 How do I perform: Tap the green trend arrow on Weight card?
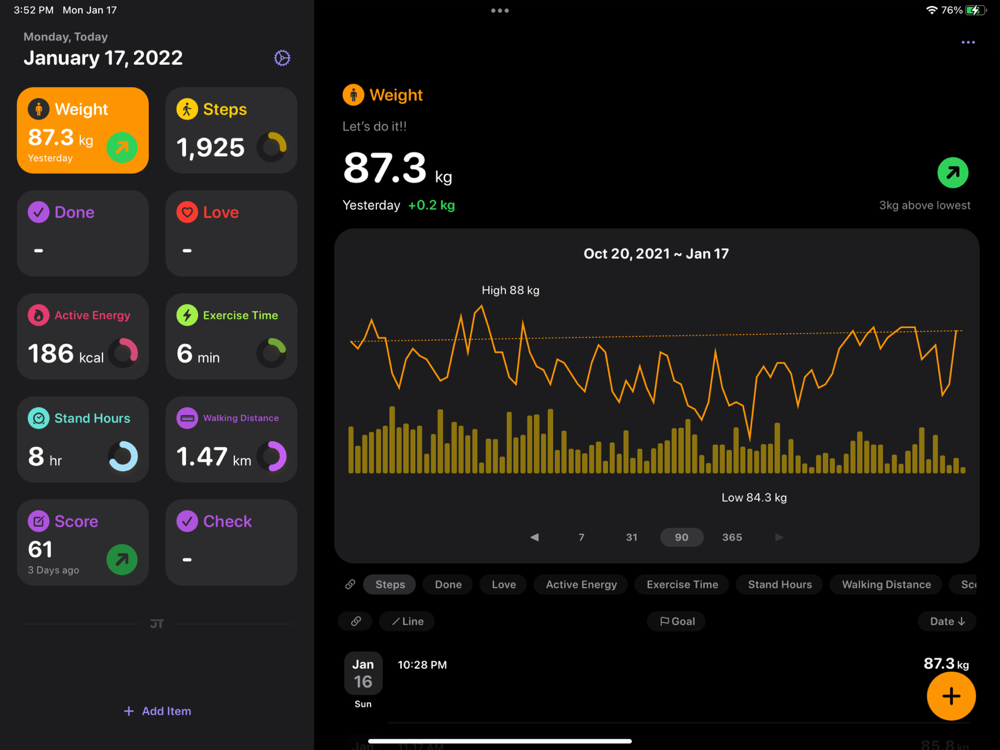[x=122, y=147]
